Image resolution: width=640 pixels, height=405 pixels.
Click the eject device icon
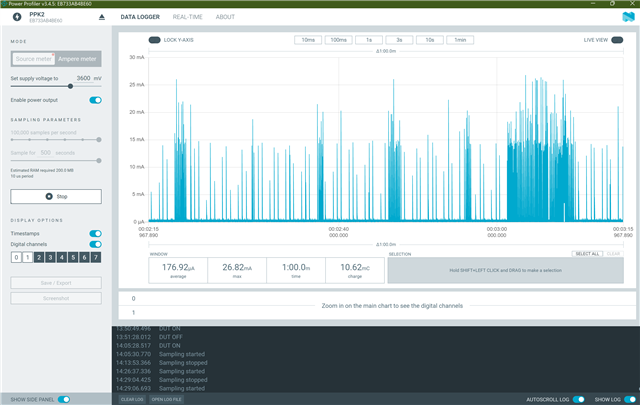102,17
